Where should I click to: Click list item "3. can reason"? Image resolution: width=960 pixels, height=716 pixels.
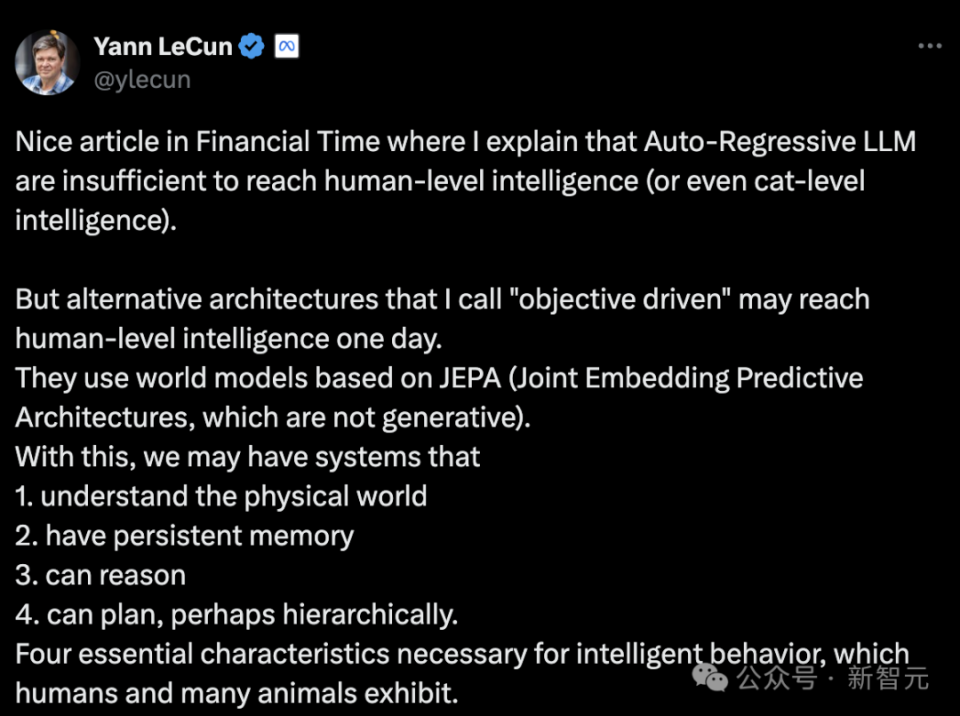point(100,576)
